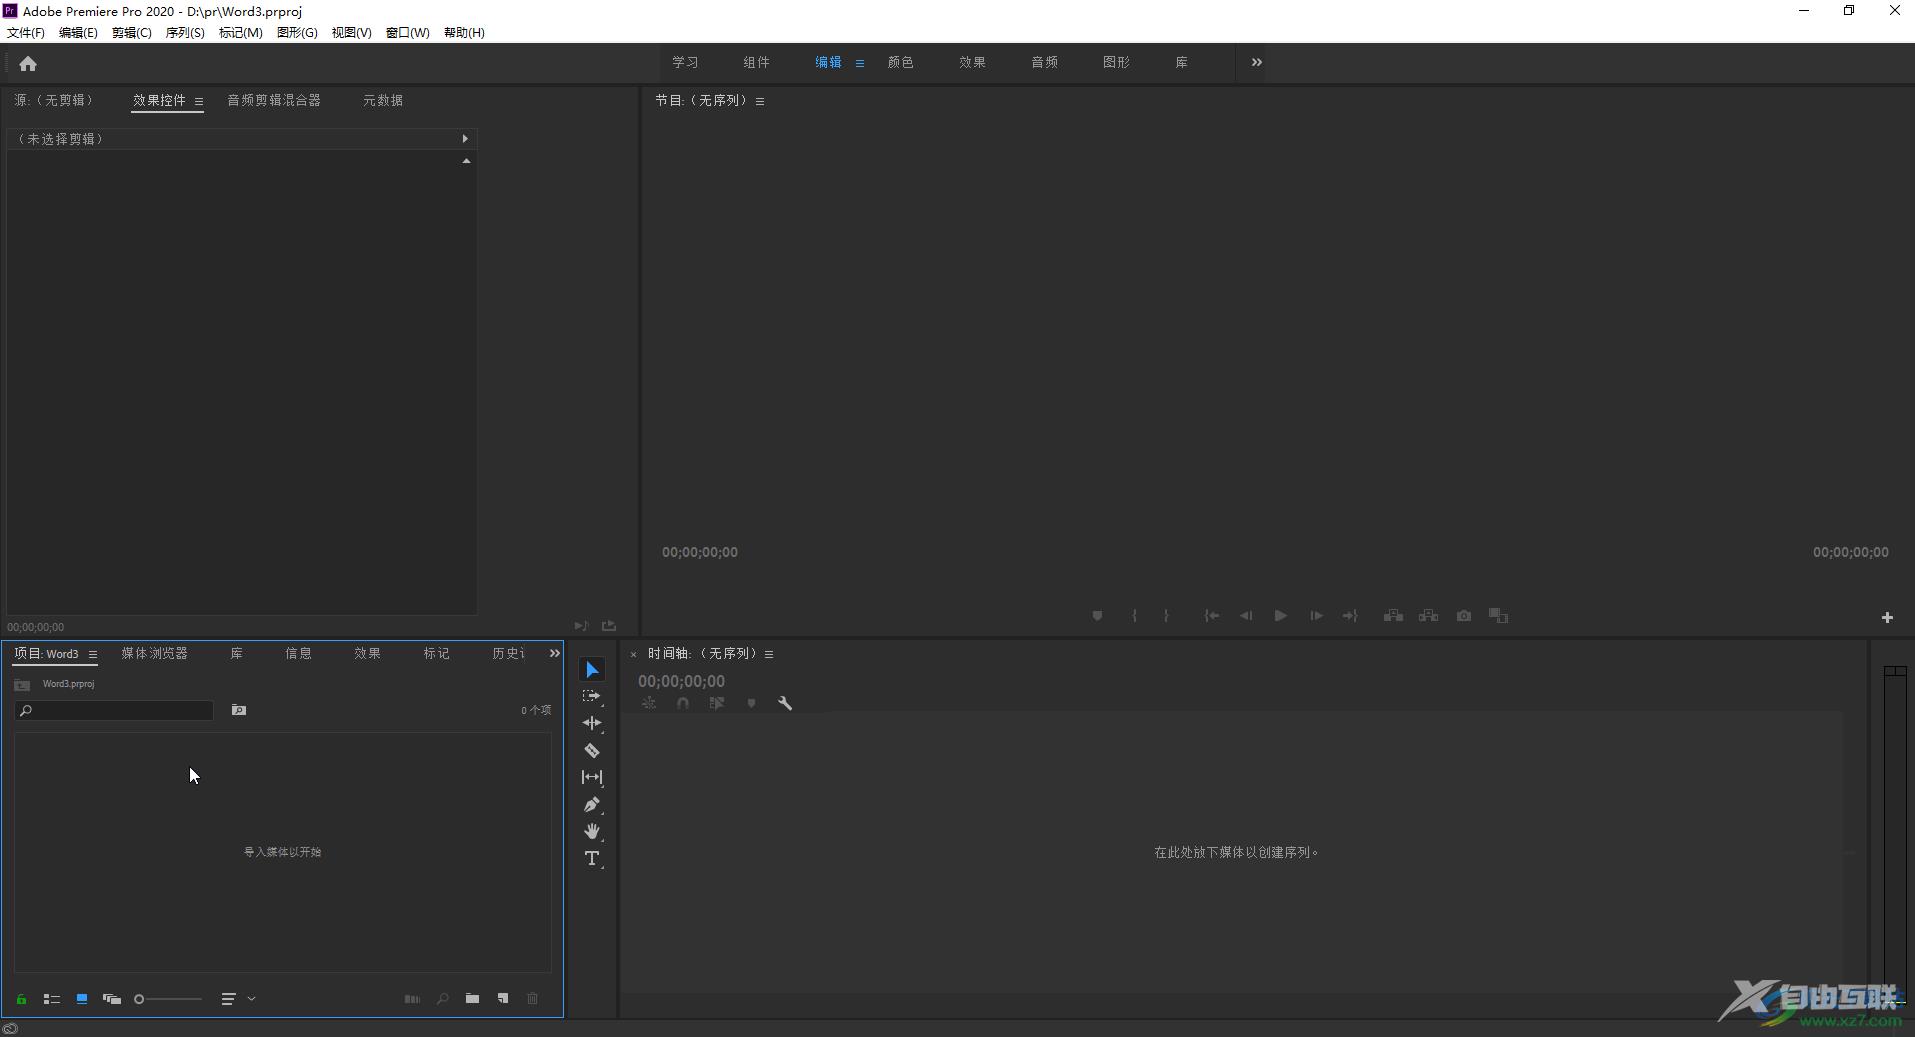The width and height of the screenshot is (1915, 1037).
Task: Go to In point in Program monitor
Action: [1211, 616]
